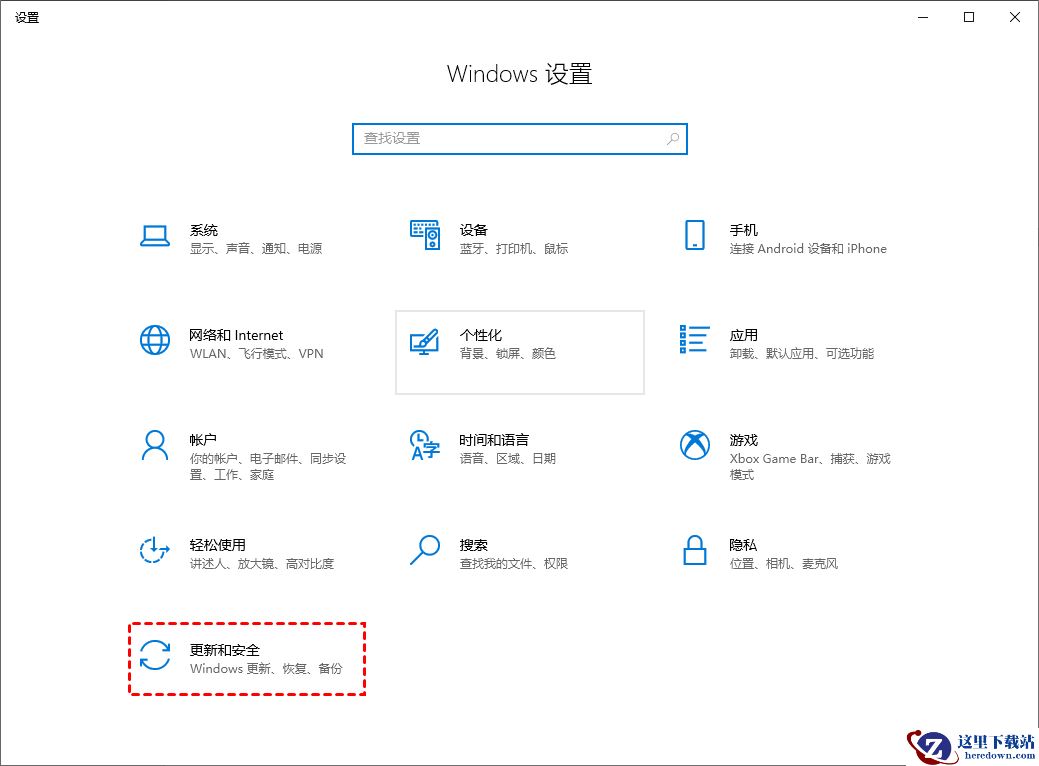Click the text 背景、锁屏、颜色
This screenshot has height=766, width=1039.
(x=508, y=354)
